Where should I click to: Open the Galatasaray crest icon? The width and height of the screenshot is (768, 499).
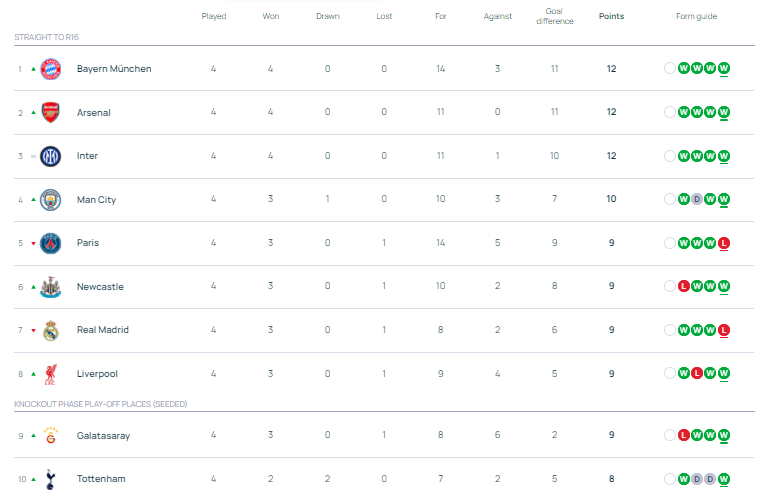51,435
